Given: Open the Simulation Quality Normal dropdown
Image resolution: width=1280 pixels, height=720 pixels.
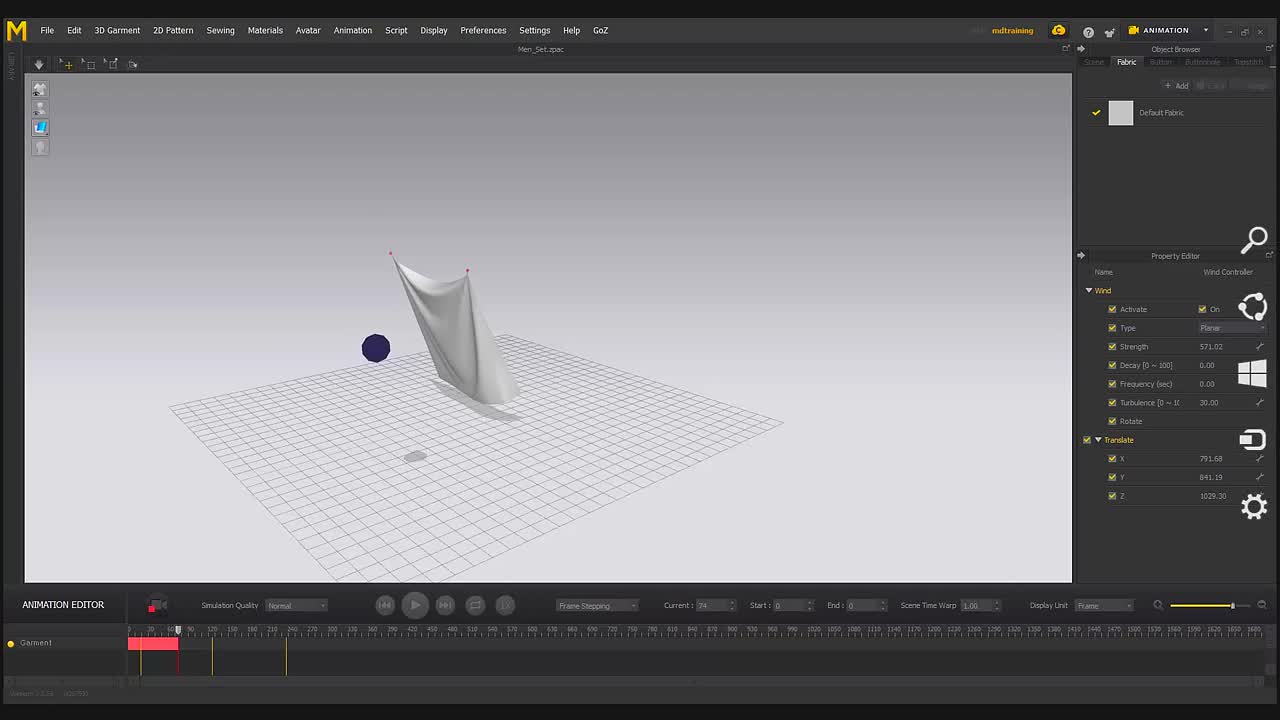Looking at the screenshot, I should 296,605.
